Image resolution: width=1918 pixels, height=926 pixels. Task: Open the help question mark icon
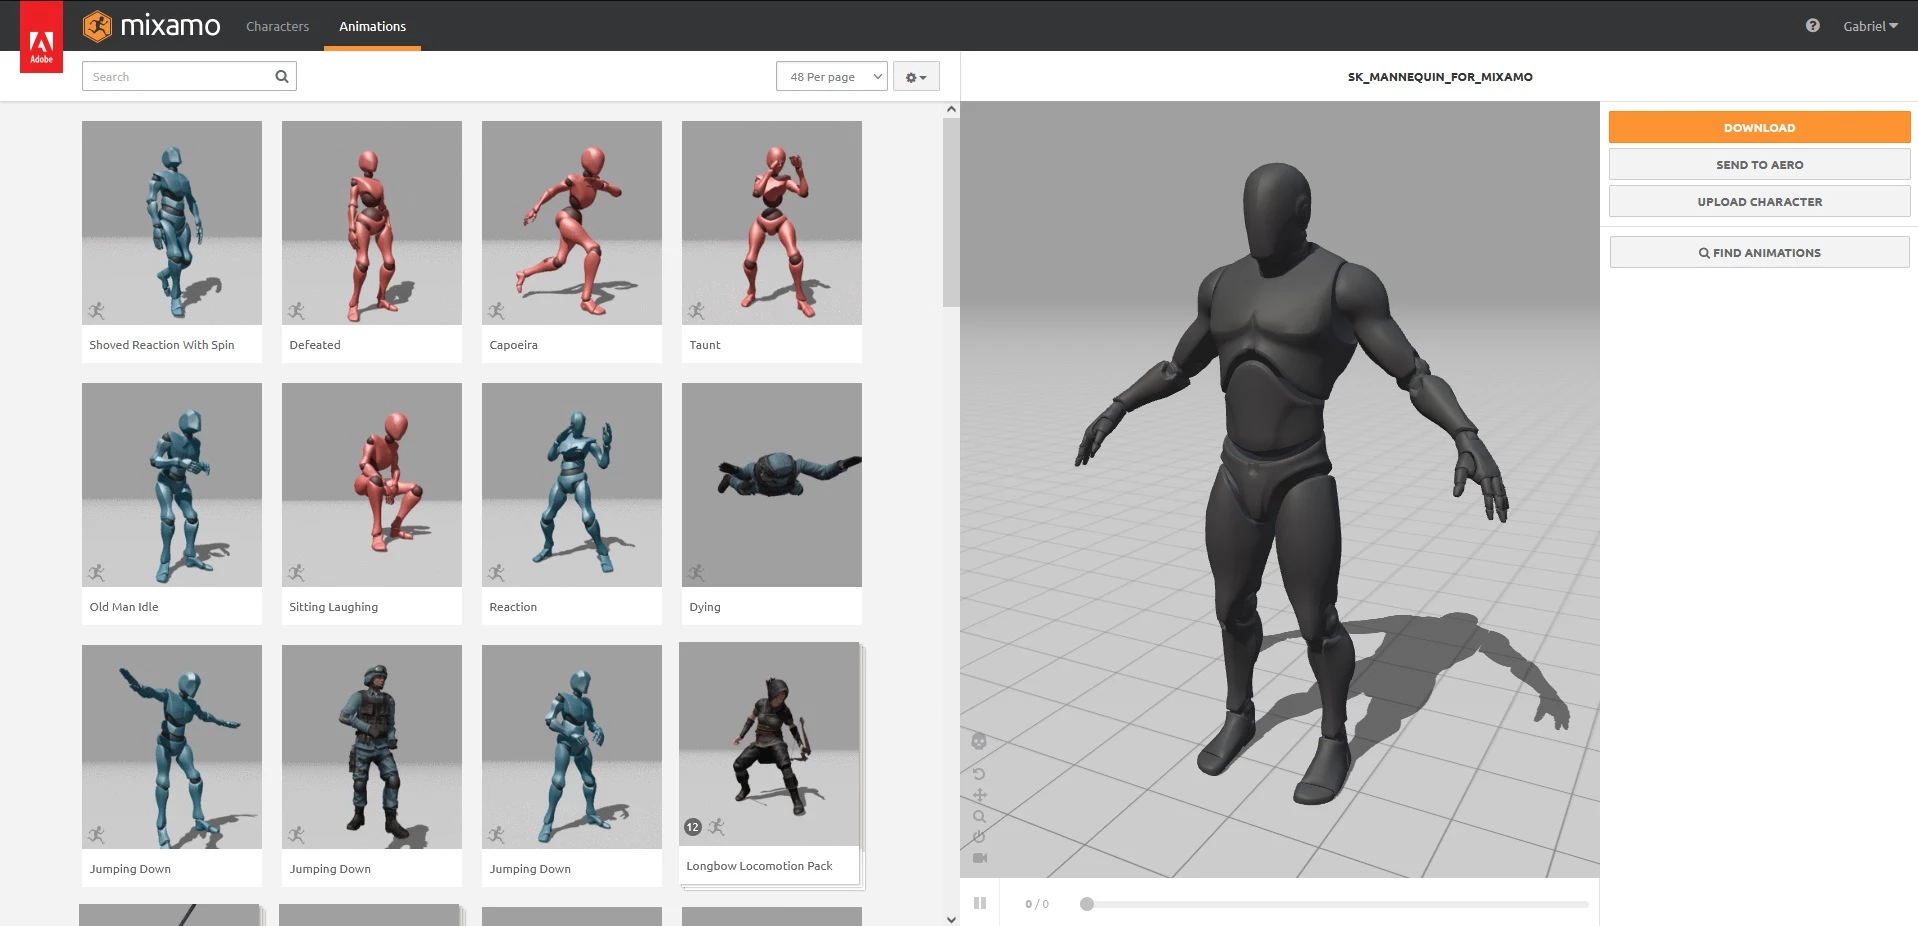tap(1812, 26)
